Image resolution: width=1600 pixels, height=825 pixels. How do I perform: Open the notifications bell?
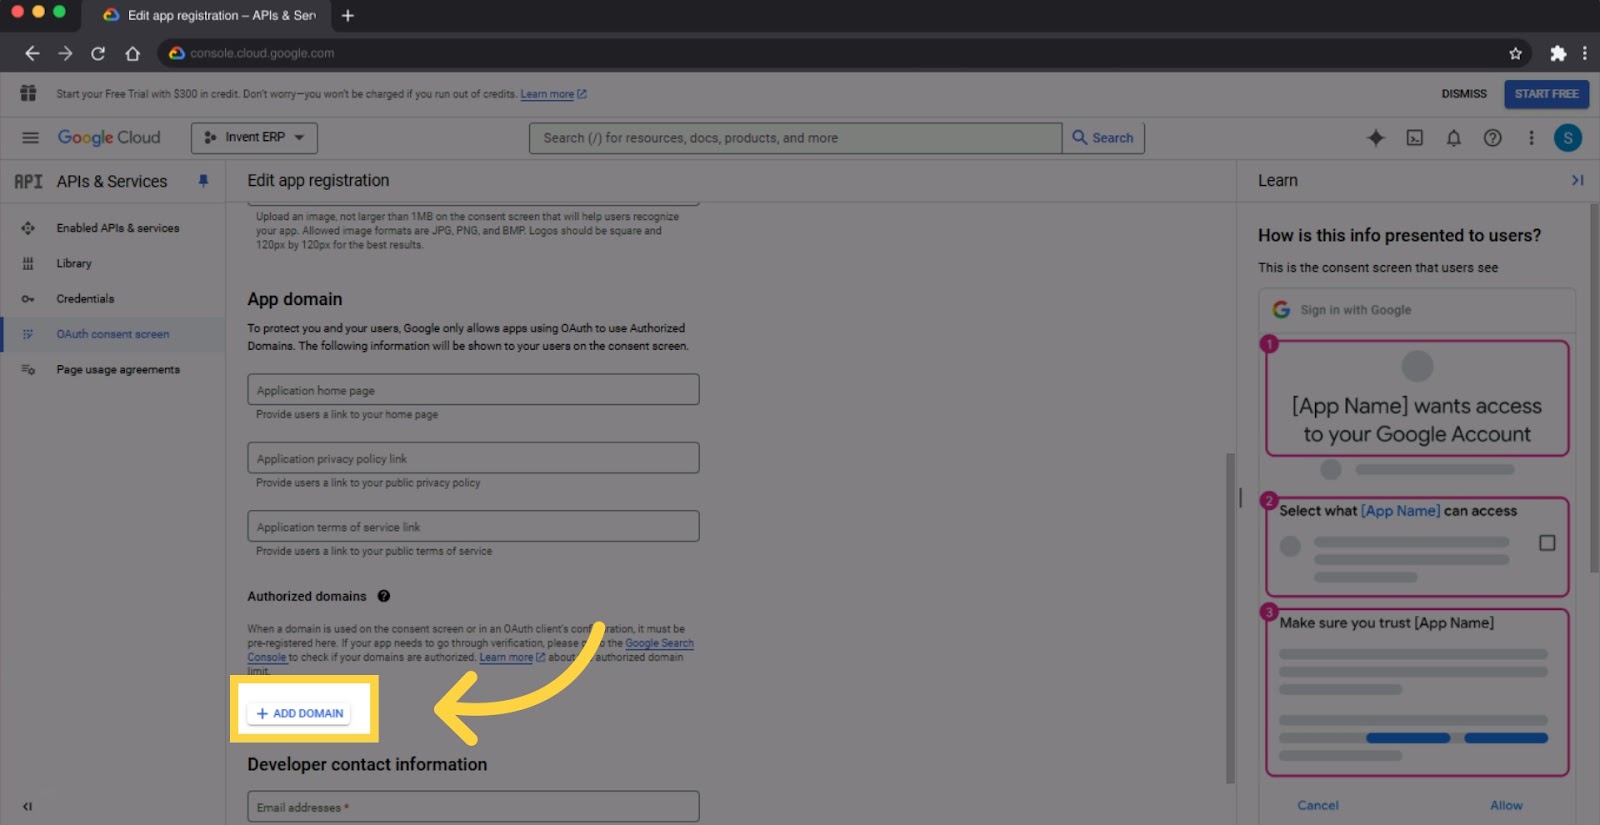(1454, 138)
